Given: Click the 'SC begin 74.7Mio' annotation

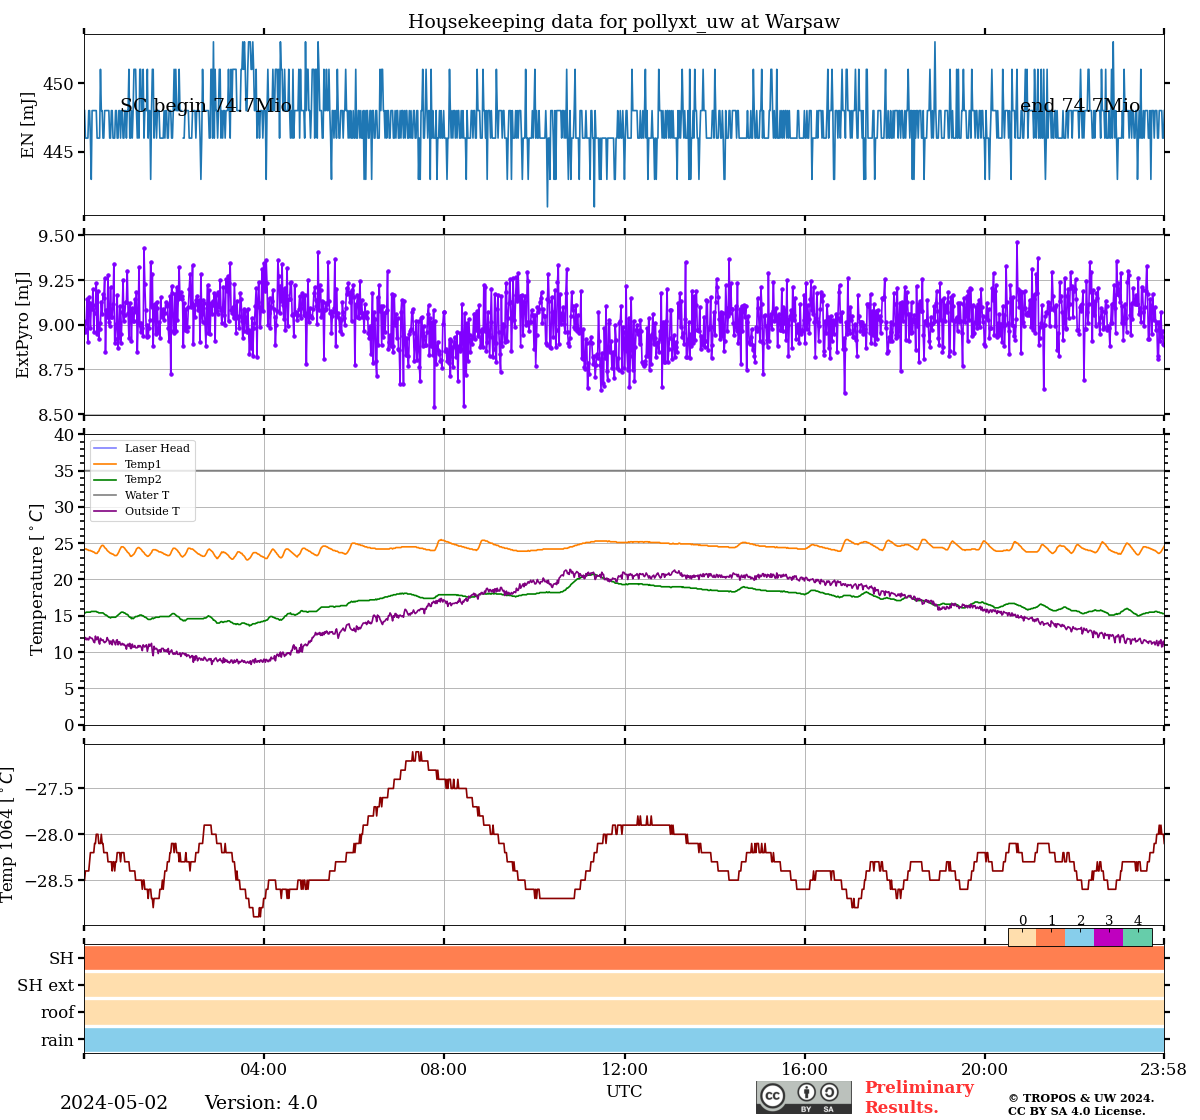Looking at the screenshot, I should 206,106.
